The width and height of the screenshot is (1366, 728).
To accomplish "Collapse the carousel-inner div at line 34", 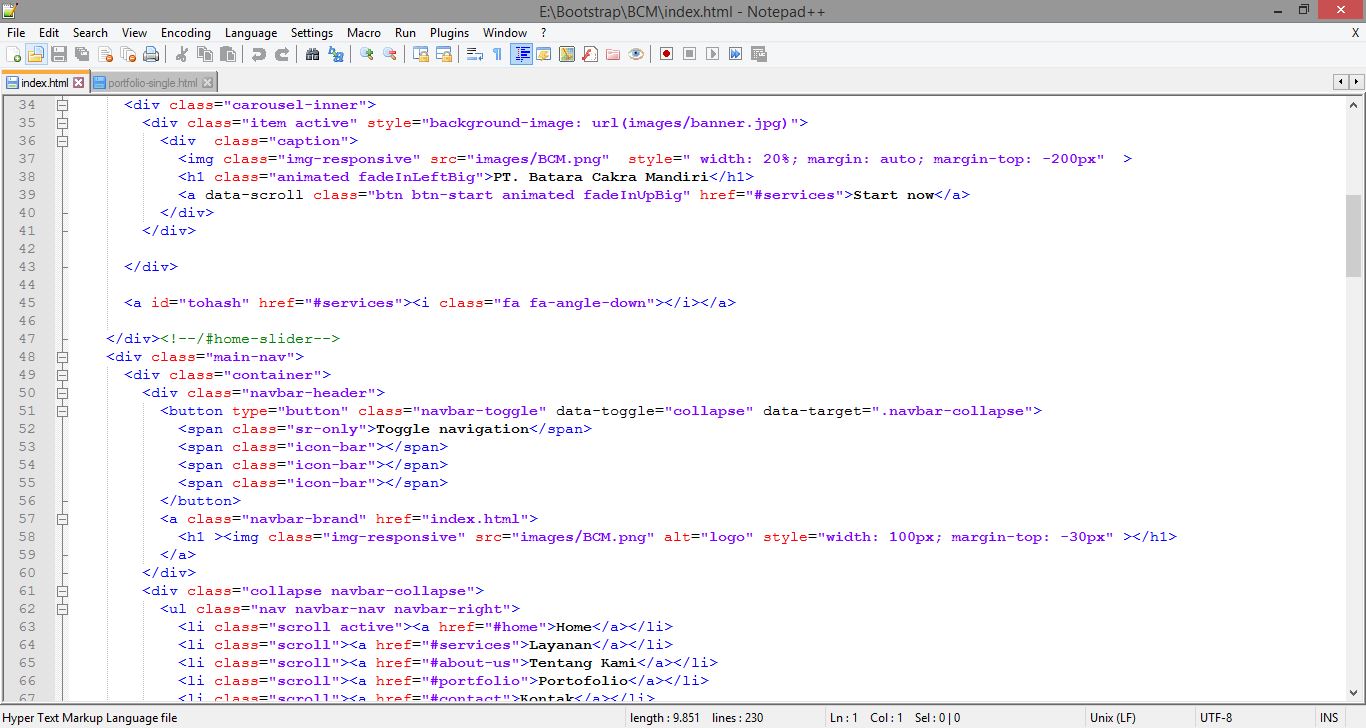I will [x=62, y=105].
